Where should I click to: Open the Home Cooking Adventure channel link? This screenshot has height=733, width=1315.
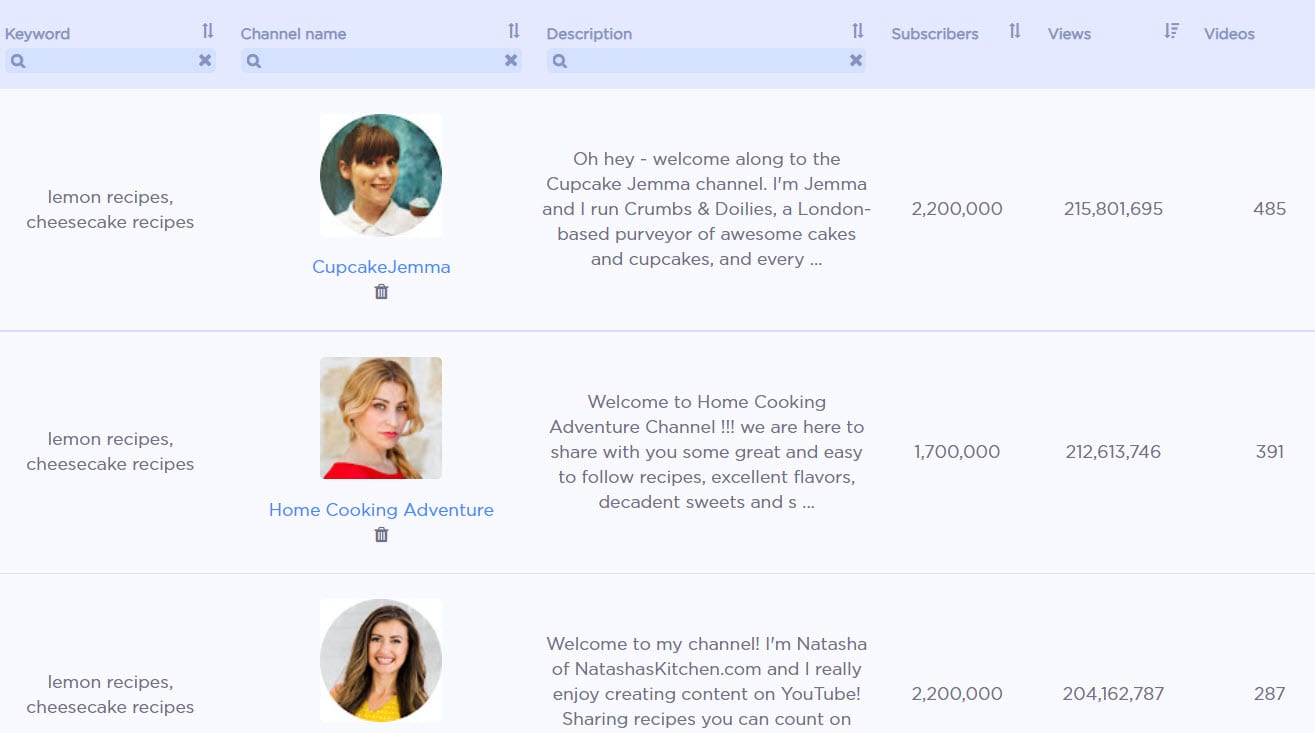tap(381, 510)
